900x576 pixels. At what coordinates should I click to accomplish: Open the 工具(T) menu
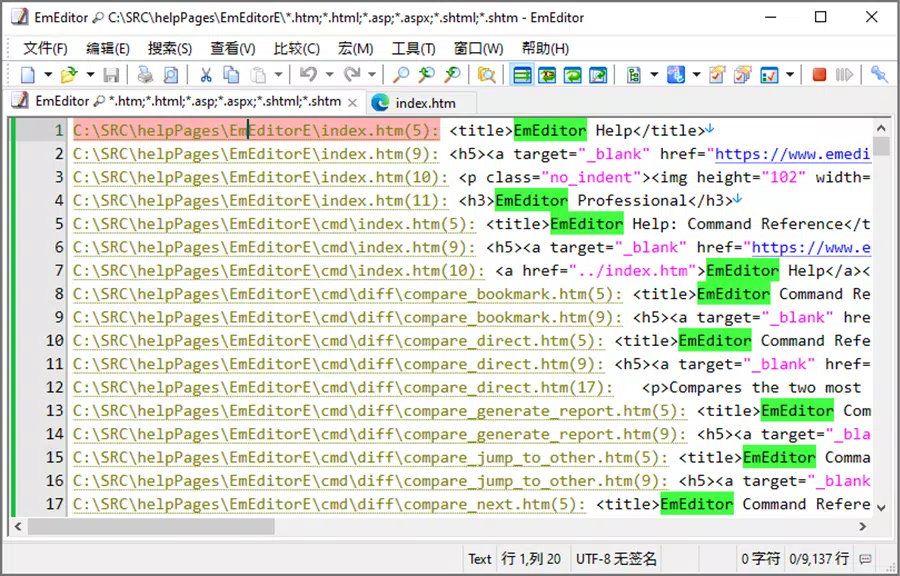point(413,48)
